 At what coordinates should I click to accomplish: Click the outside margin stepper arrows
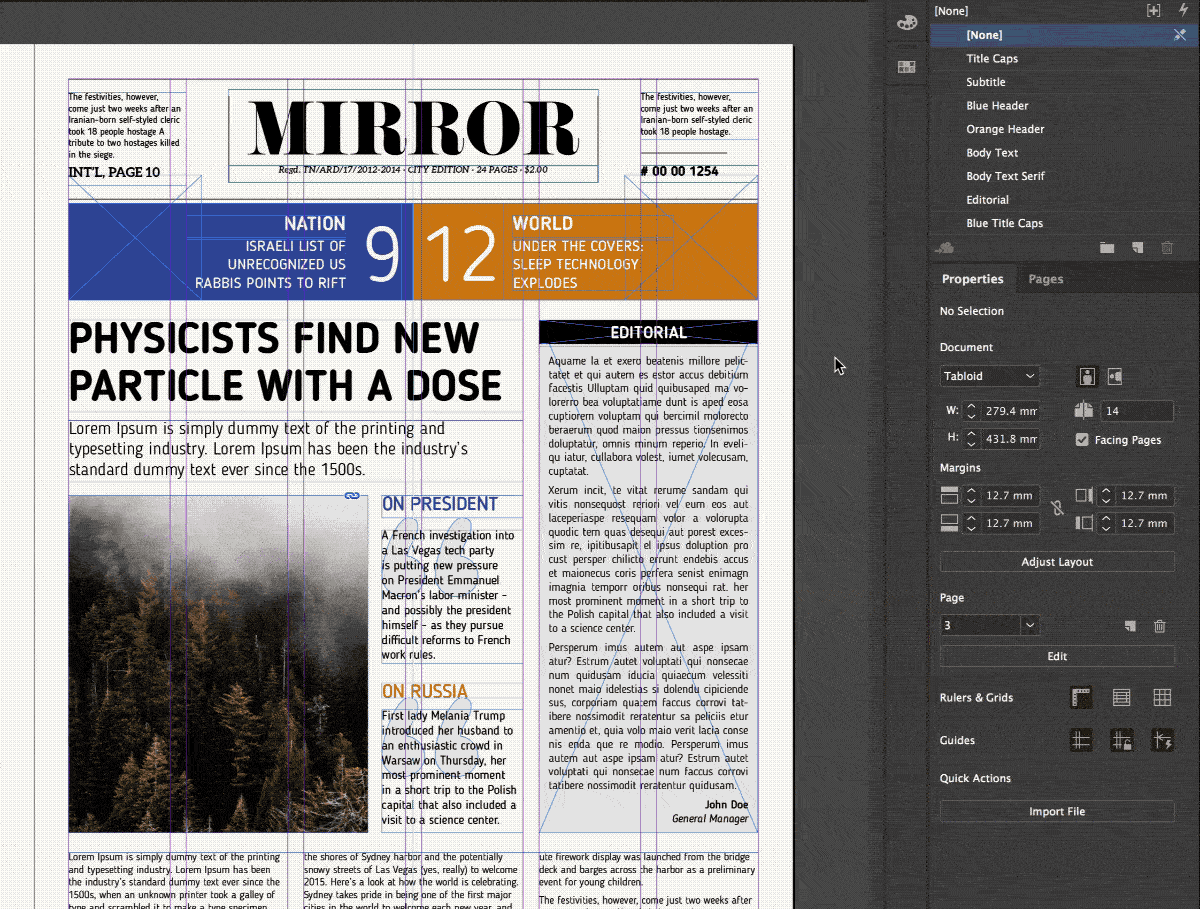[x=1106, y=523]
